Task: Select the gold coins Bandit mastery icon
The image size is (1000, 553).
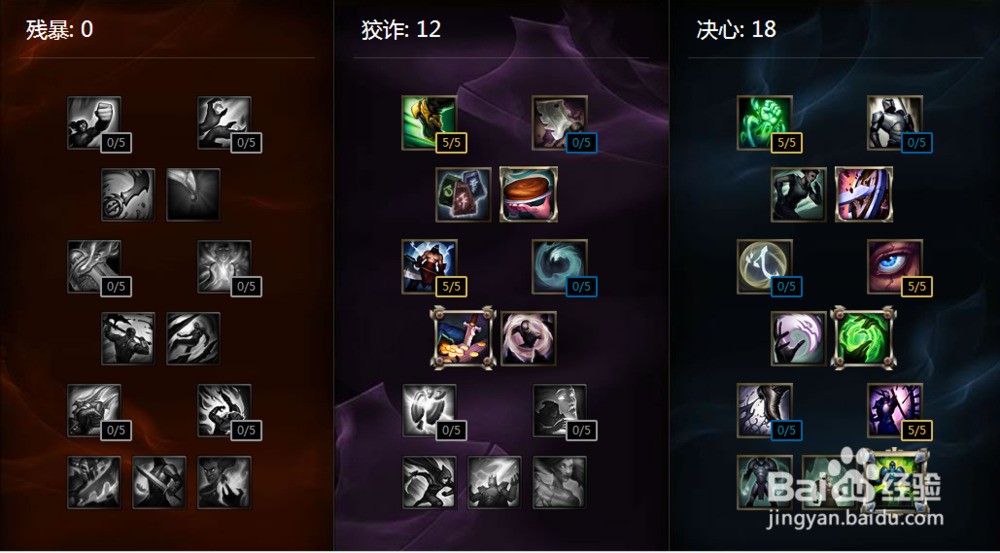Action: (x=463, y=337)
